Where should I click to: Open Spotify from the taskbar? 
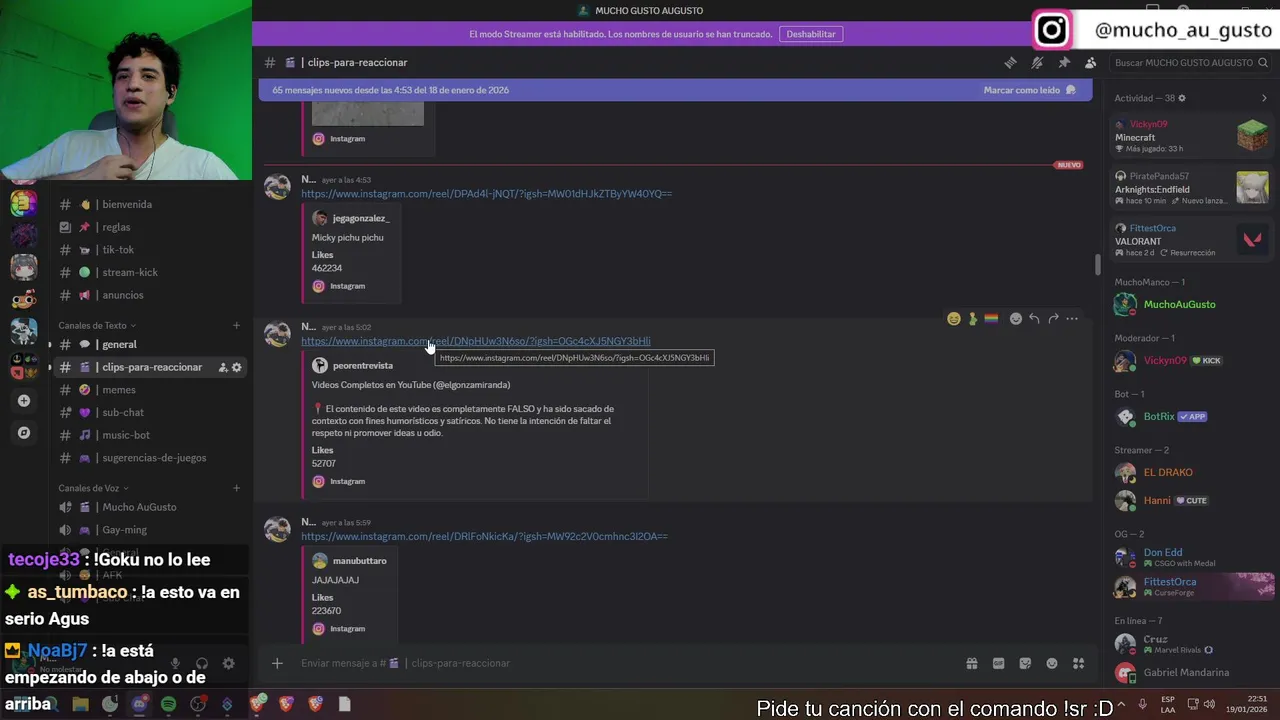(168, 704)
